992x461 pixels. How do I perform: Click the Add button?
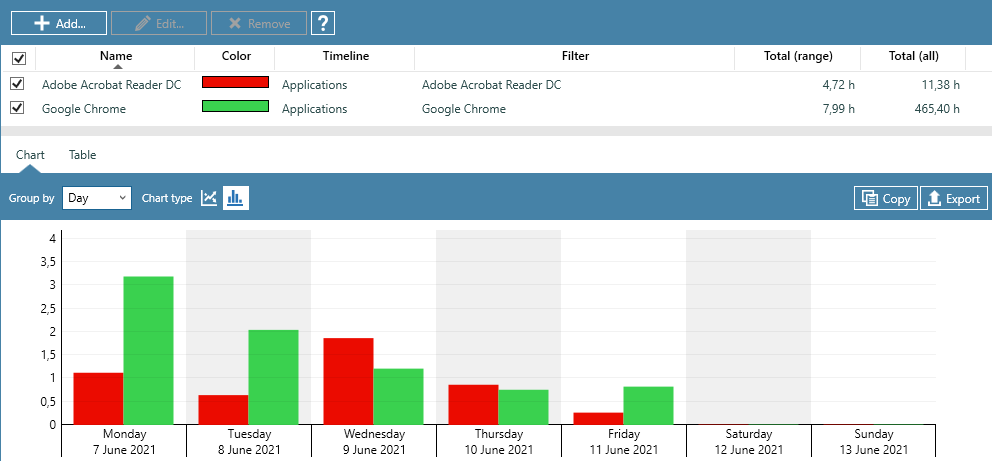pyautogui.click(x=59, y=23)
